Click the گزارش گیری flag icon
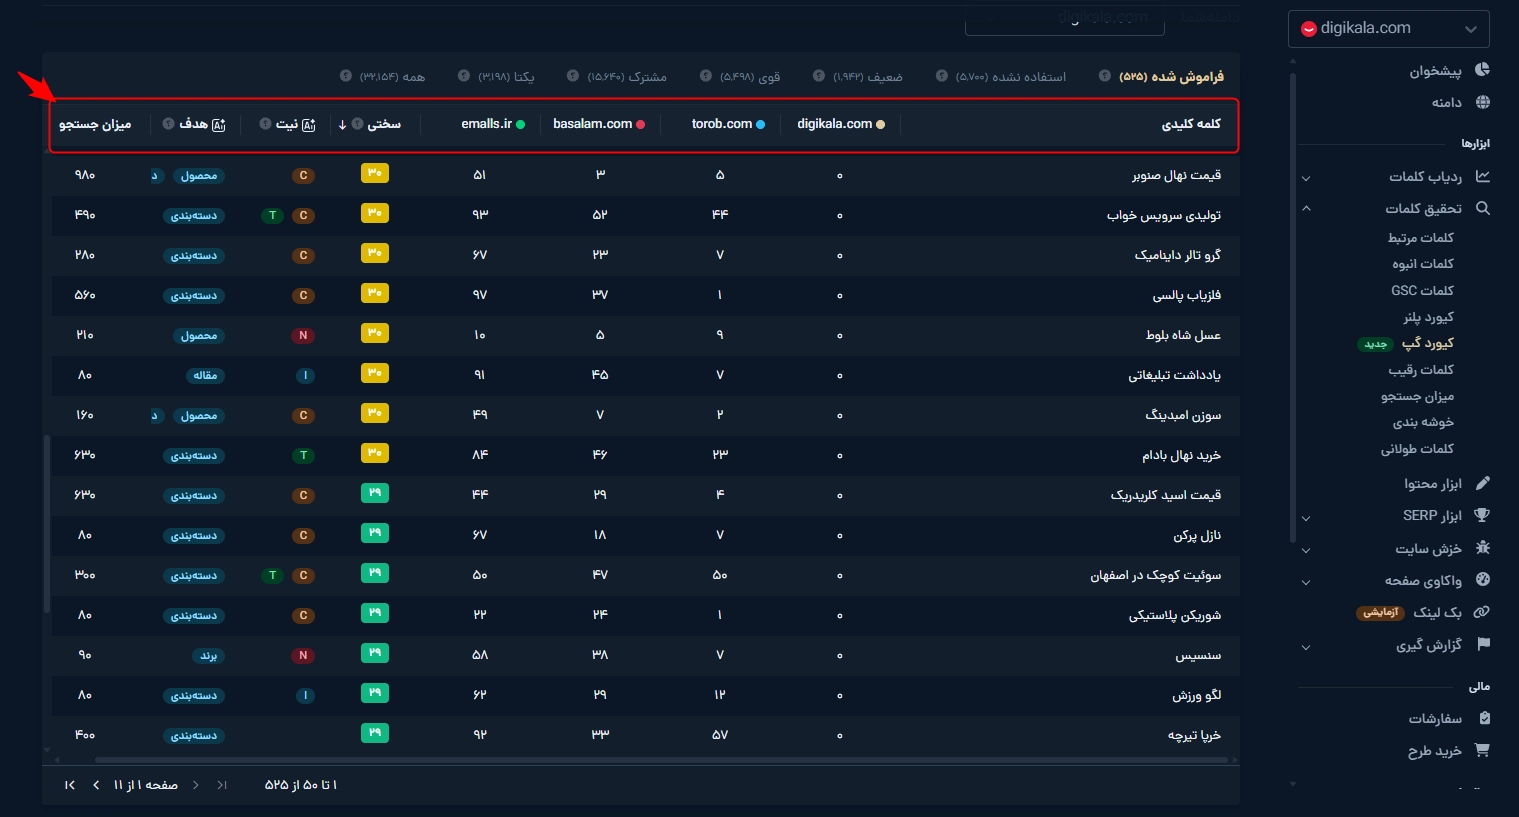 click(1482, 644)
